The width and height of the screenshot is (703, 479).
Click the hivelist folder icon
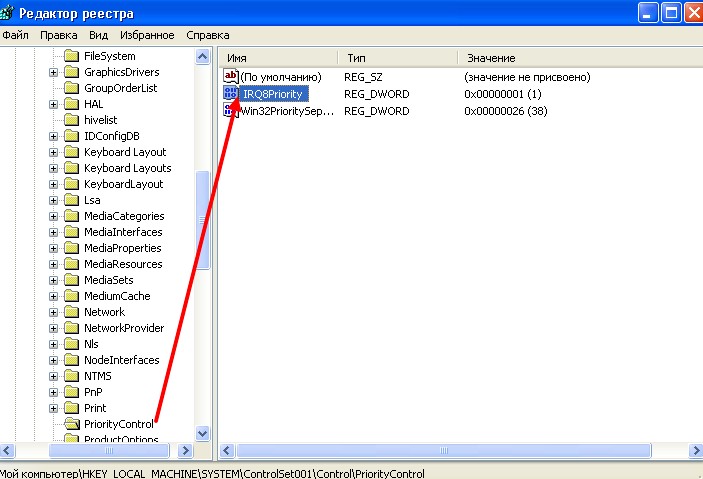point(71,120)
